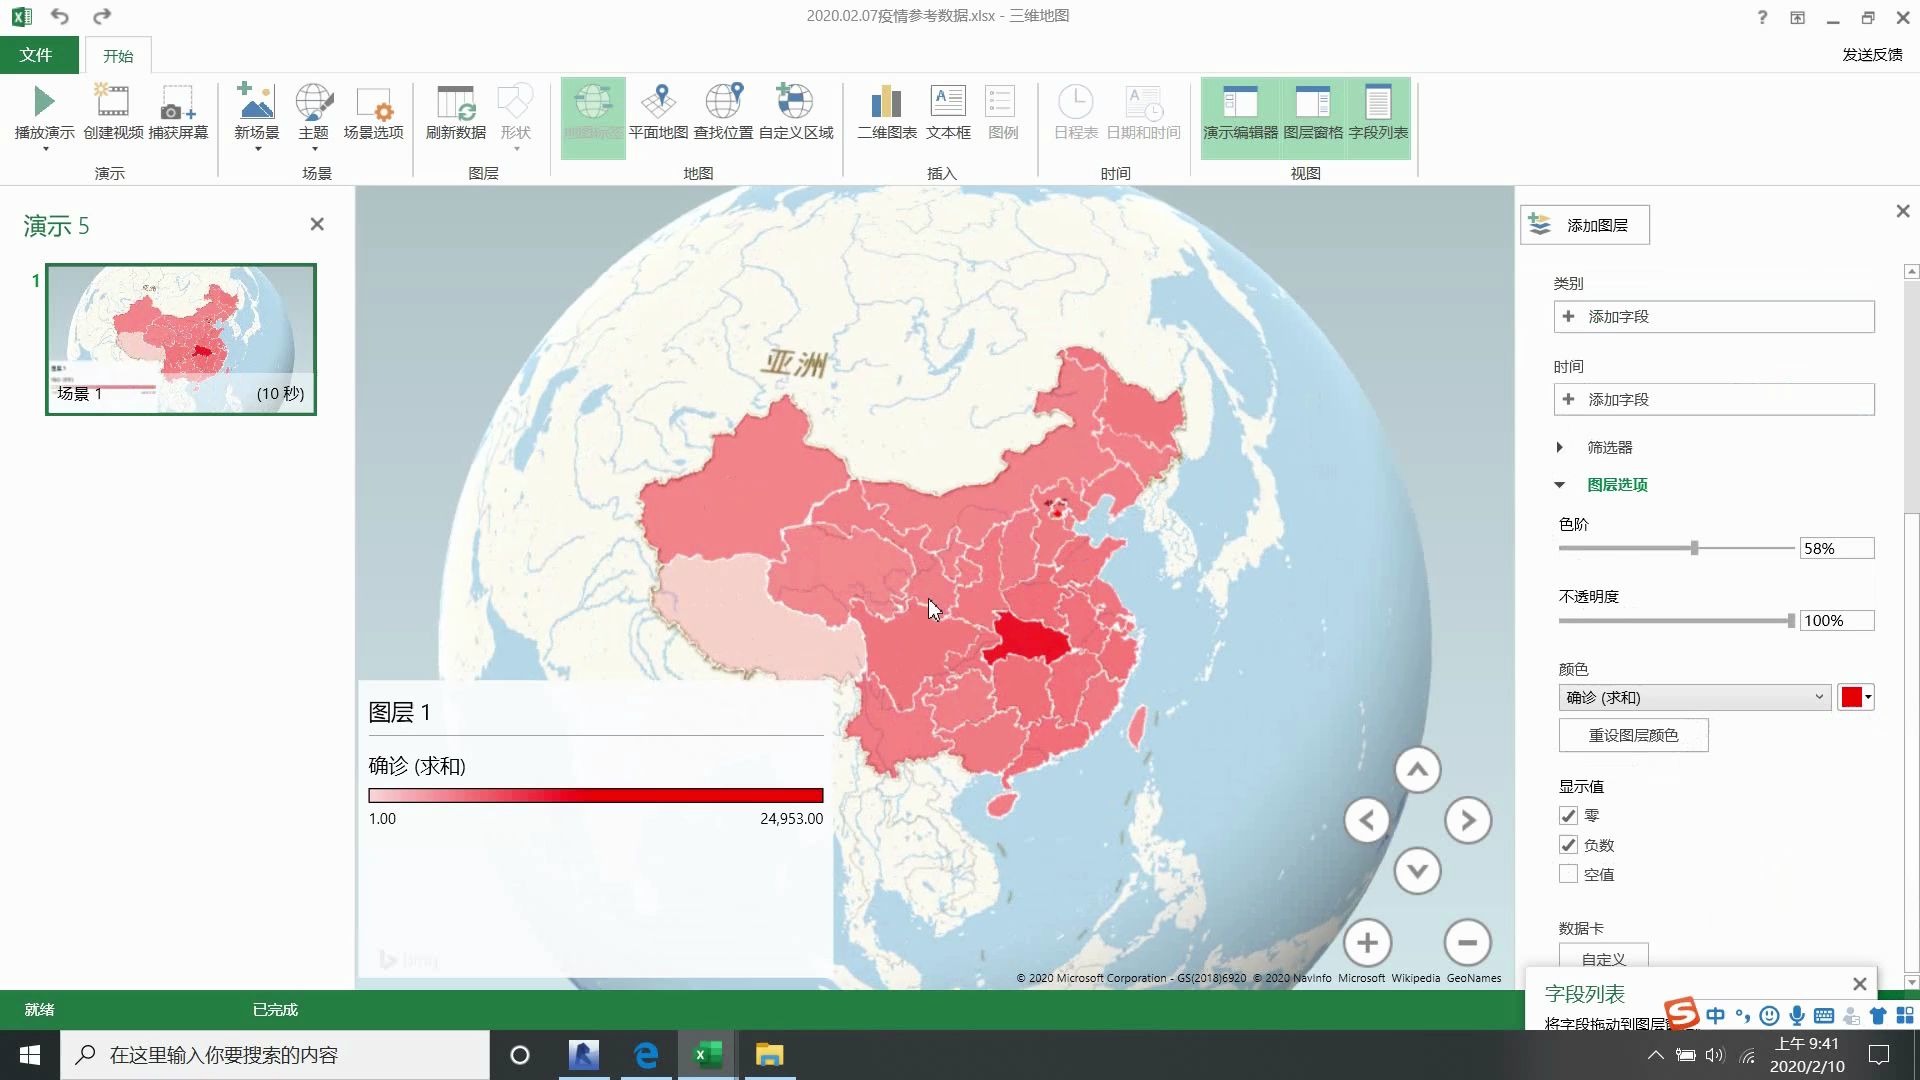Uncheck the 负数 (negative) checkbox
1920x1080 pixels.
click(x=1568, y=844)
